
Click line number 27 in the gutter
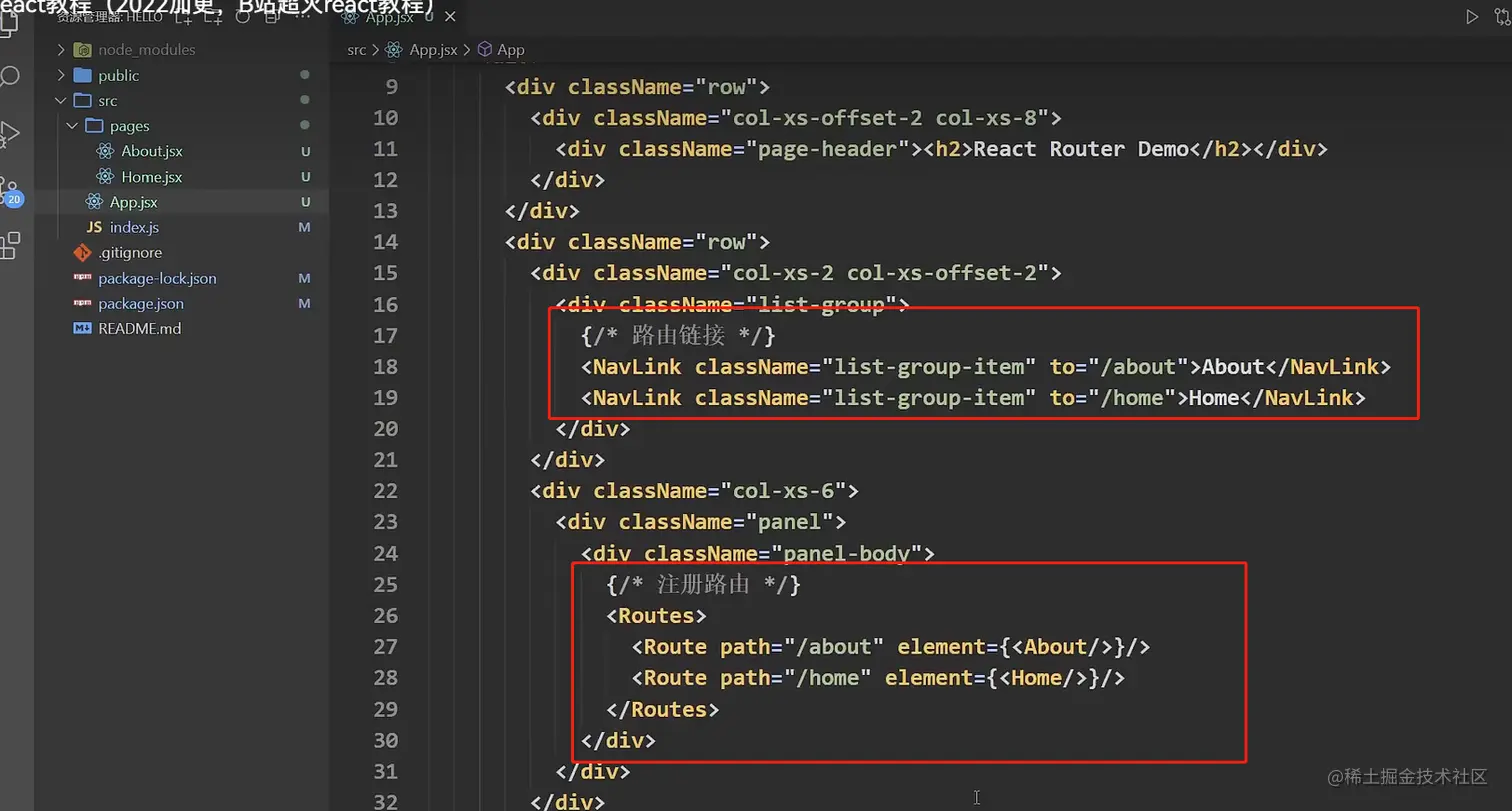pyautogui.click(x=385, y=647)
